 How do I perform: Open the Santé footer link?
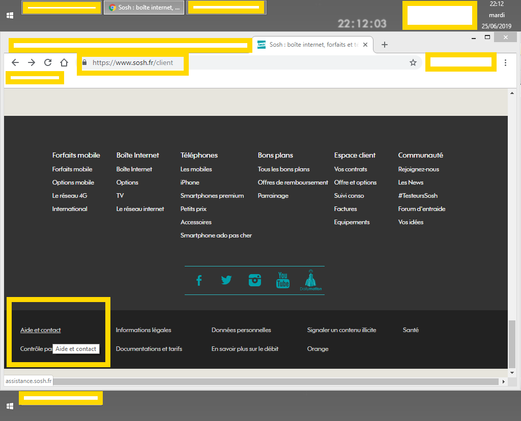tap(411, 330)
